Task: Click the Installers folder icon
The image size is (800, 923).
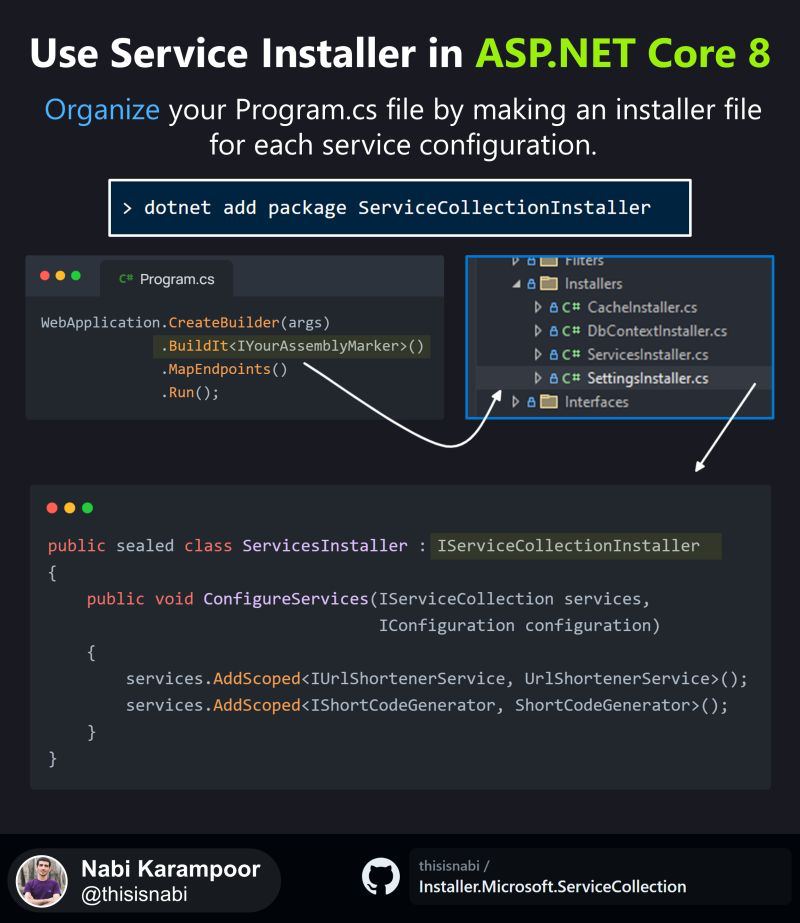Action: tap(549, 284)
